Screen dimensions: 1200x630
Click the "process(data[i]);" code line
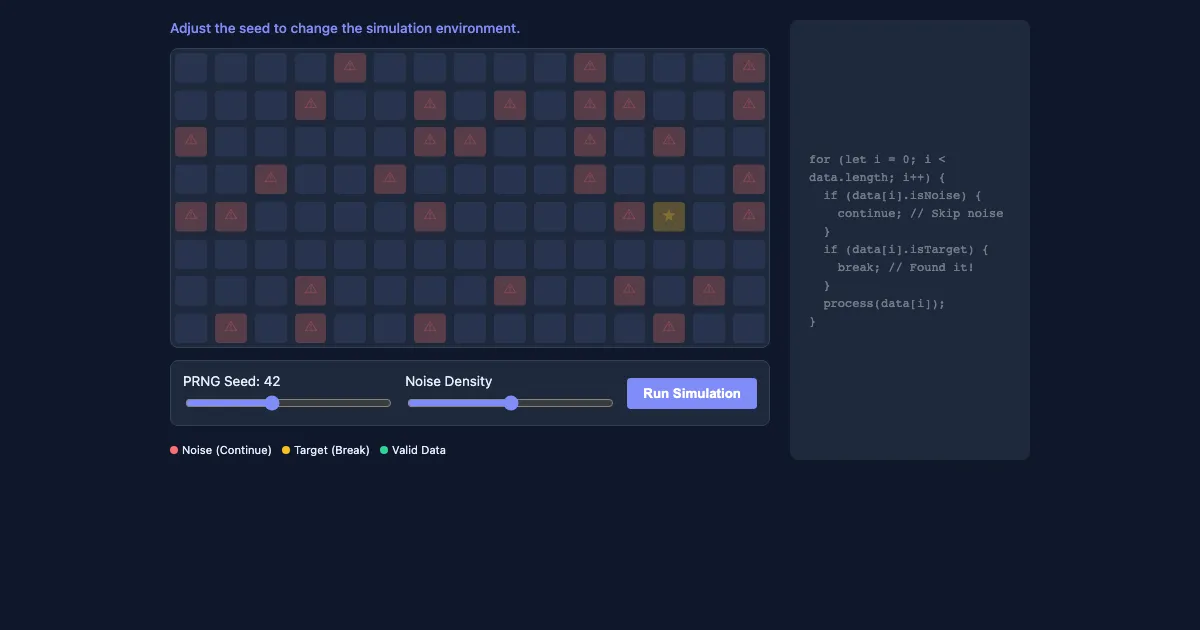[x=884, y=303]
